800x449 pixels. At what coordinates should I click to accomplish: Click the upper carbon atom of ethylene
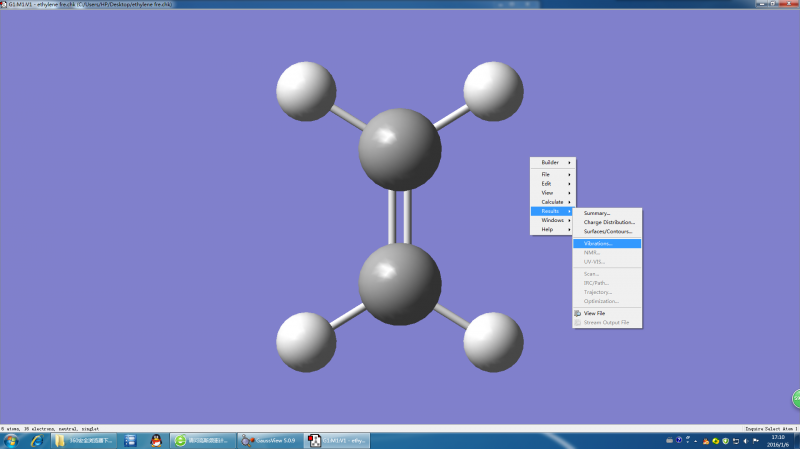[x=399, y=150]
